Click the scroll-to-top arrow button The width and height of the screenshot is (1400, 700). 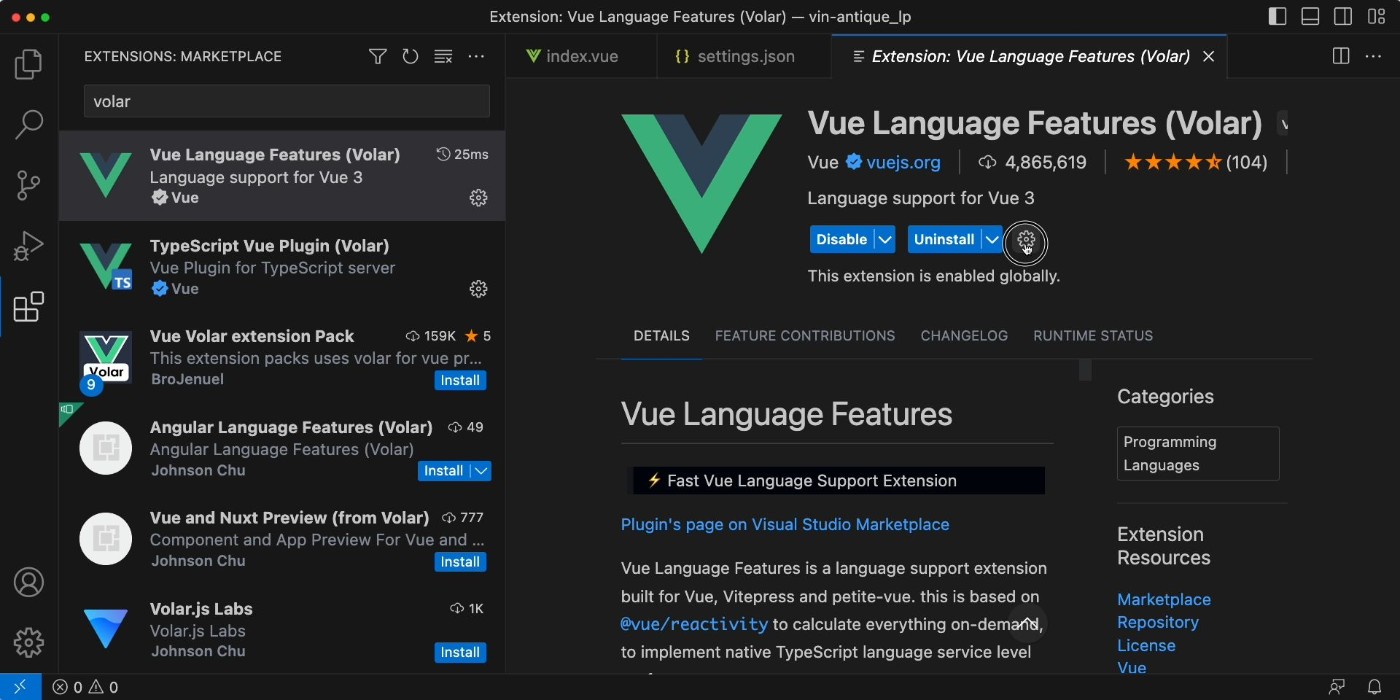pyautogui.click(x=1028, y=623)
